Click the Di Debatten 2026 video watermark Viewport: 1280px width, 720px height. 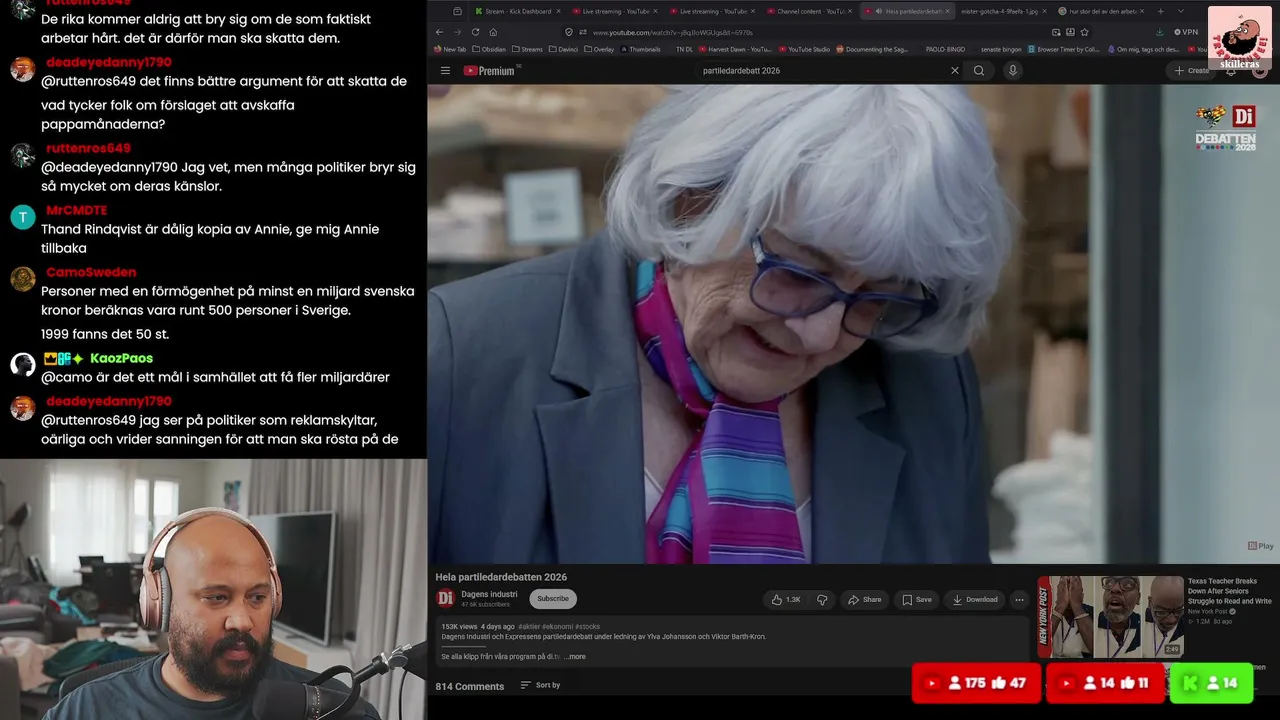1226,128
